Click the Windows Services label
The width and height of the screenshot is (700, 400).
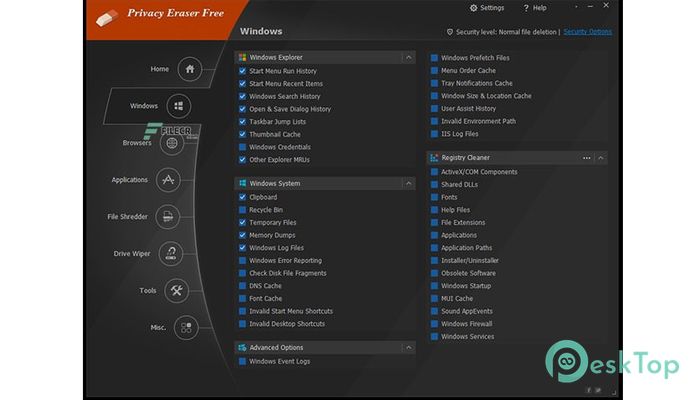(x=467, y=337)
